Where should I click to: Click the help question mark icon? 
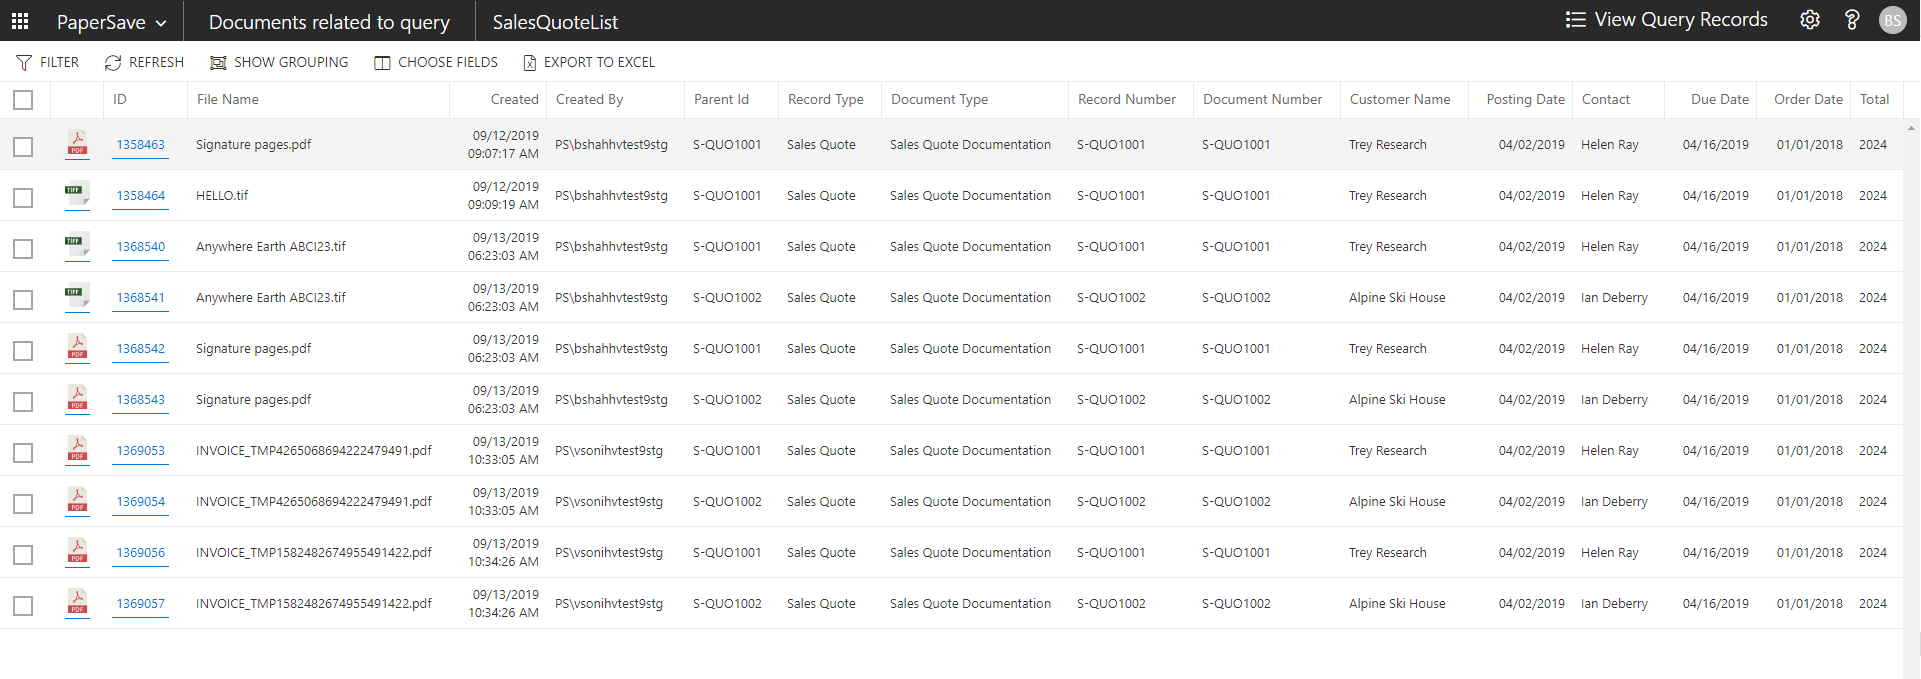[1851, 20]
